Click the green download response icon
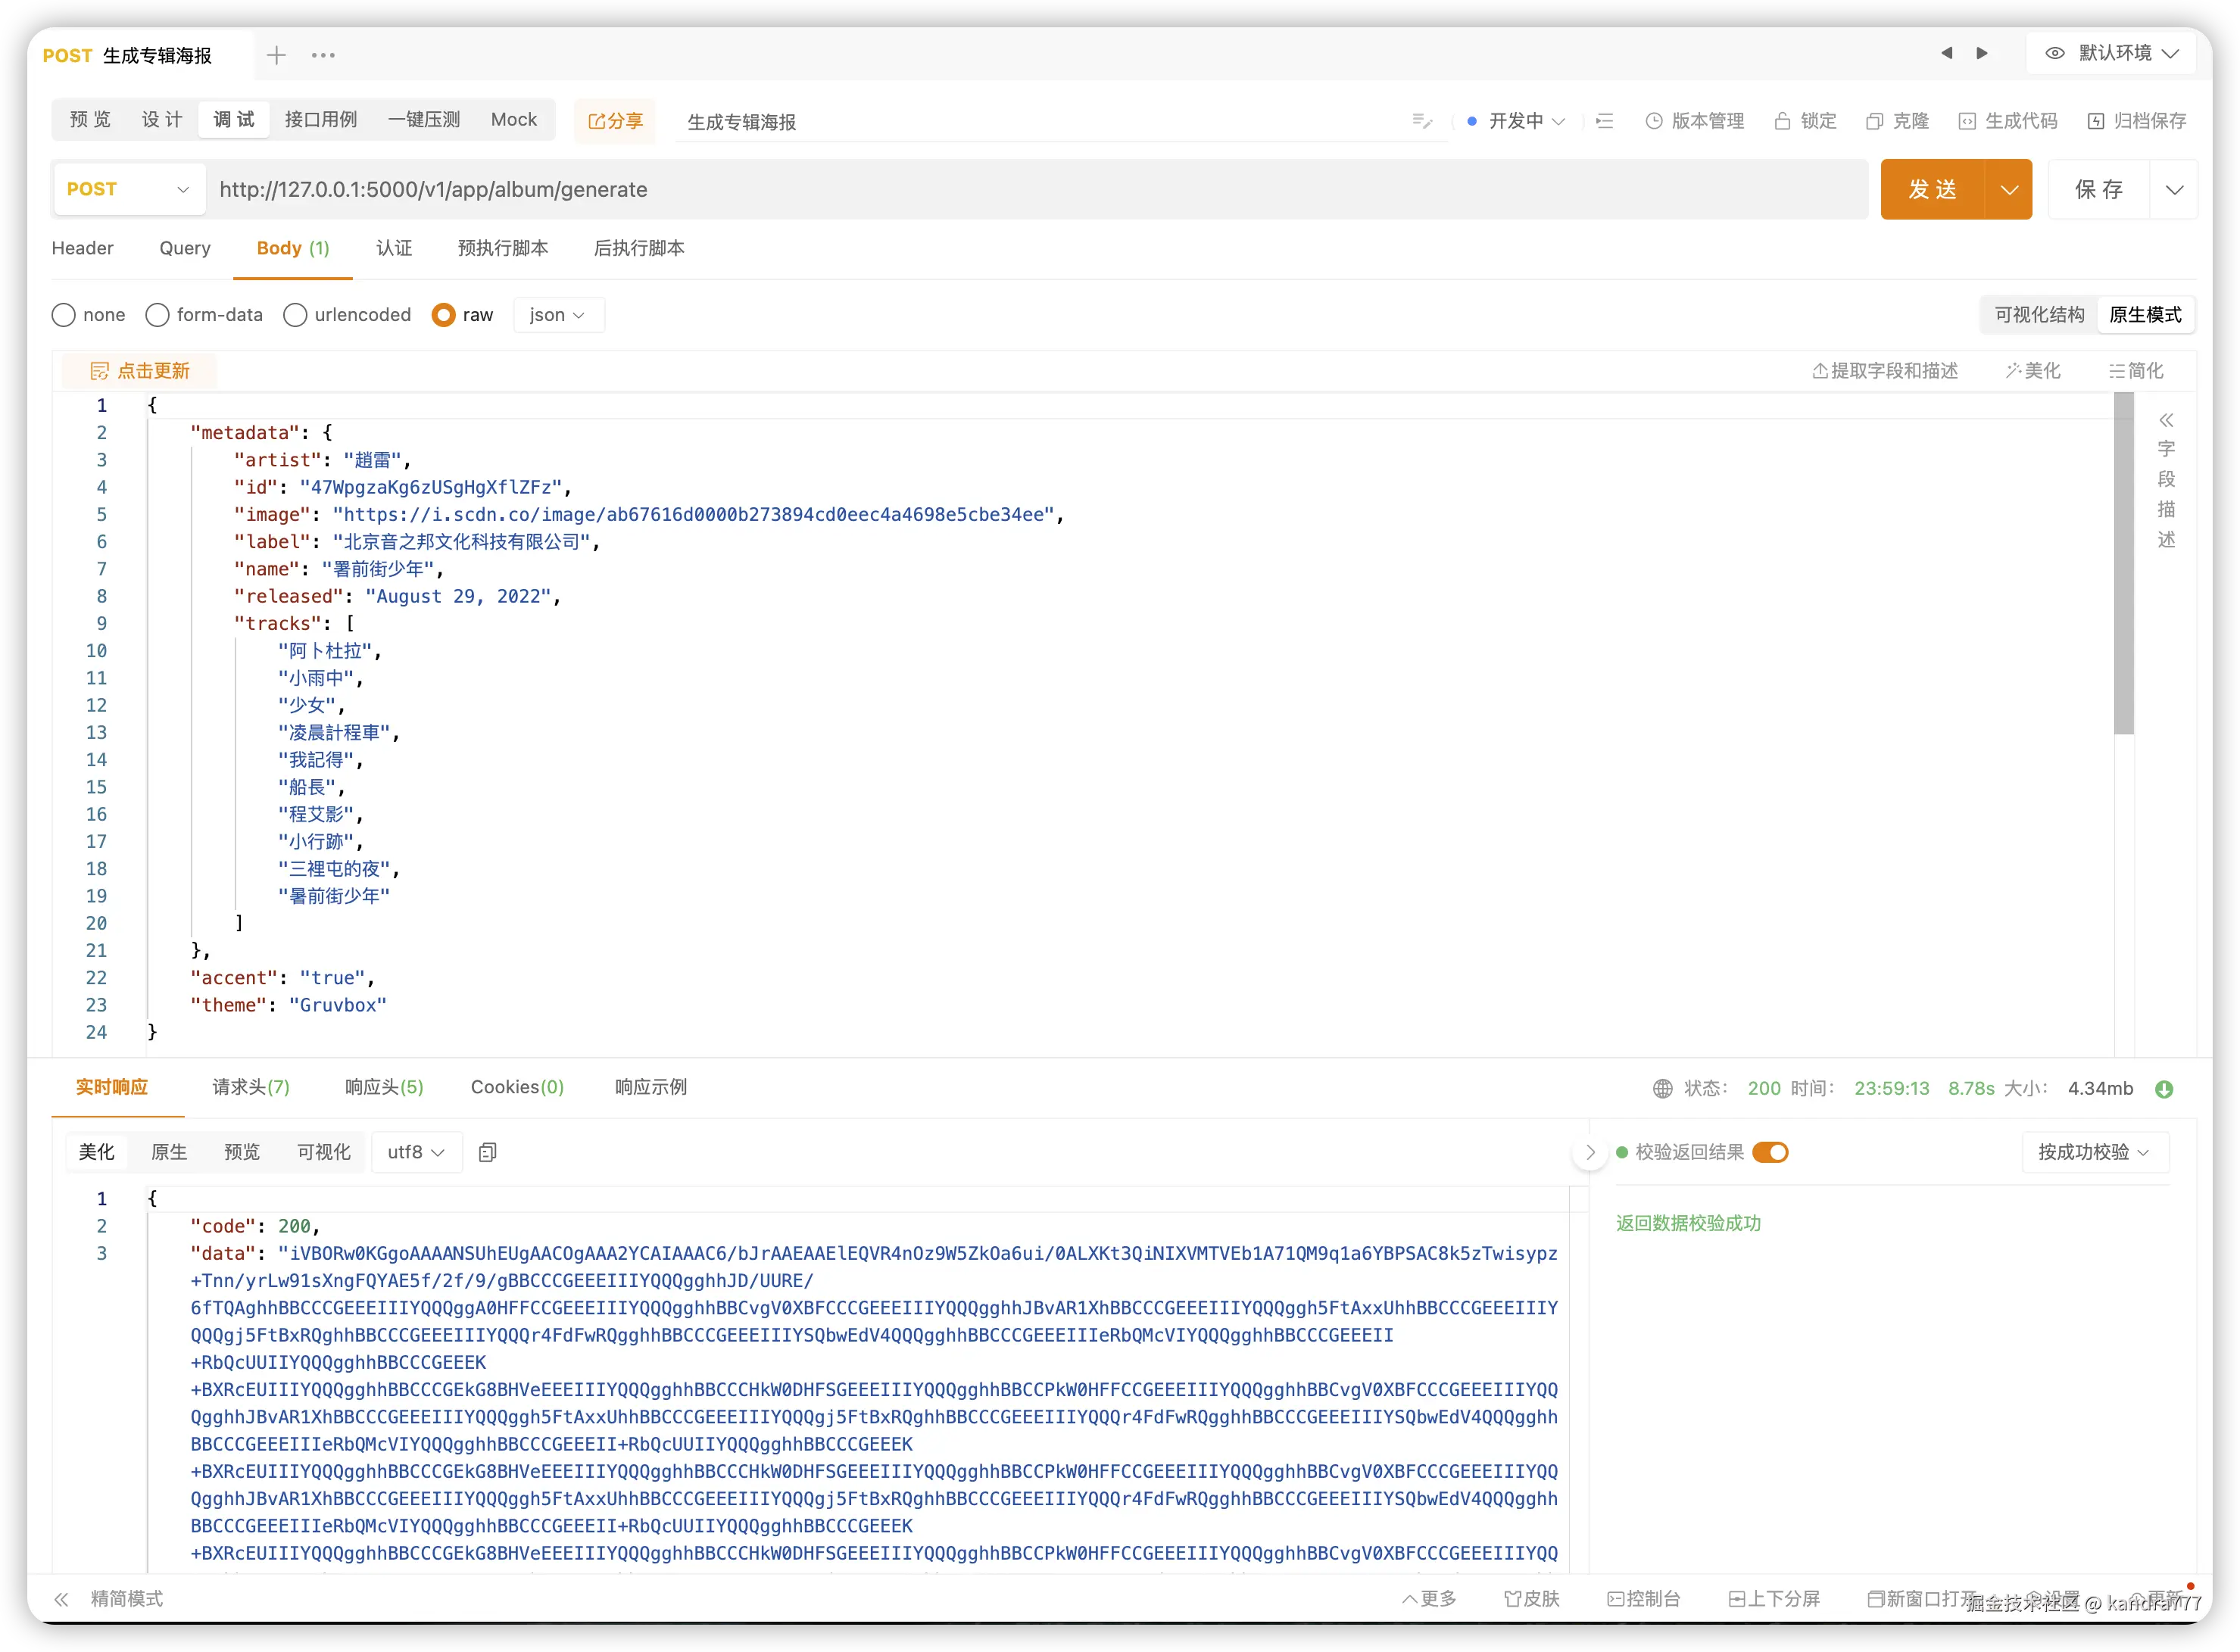Image resolution: width=2240 pixels, height=1652 pixels. point(2164,1089)
